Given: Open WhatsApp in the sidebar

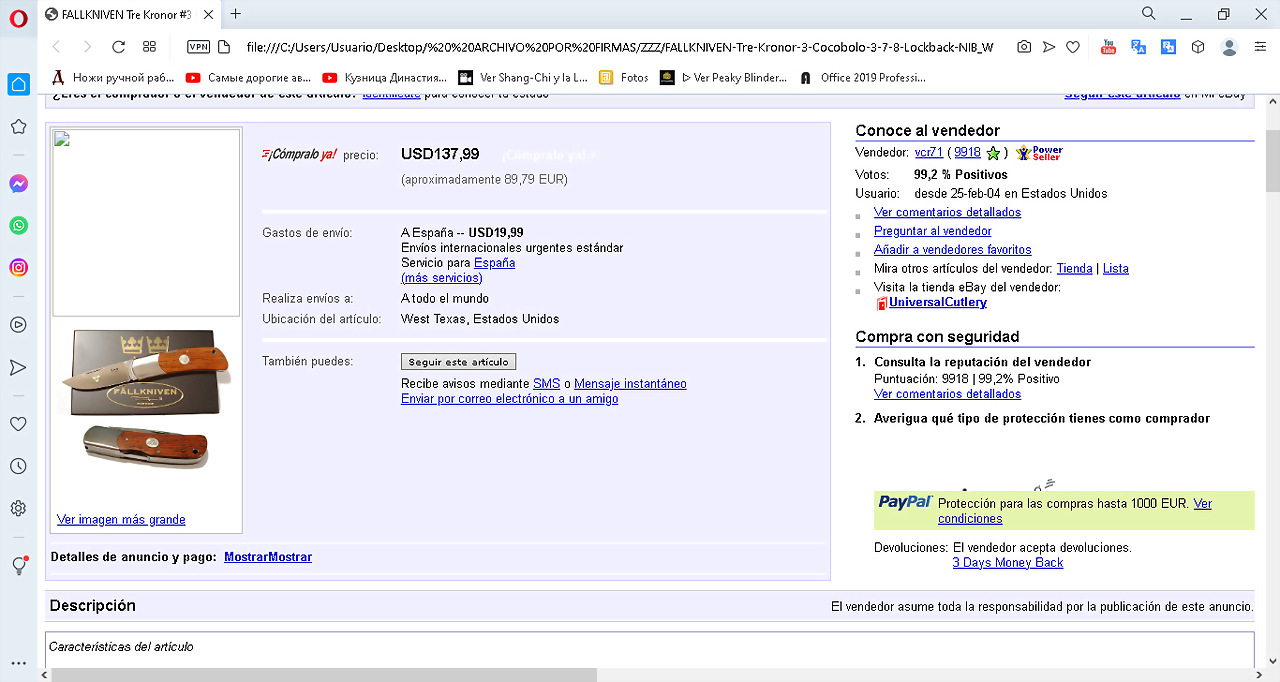Looking at the screenshot, I should (18, 226).
